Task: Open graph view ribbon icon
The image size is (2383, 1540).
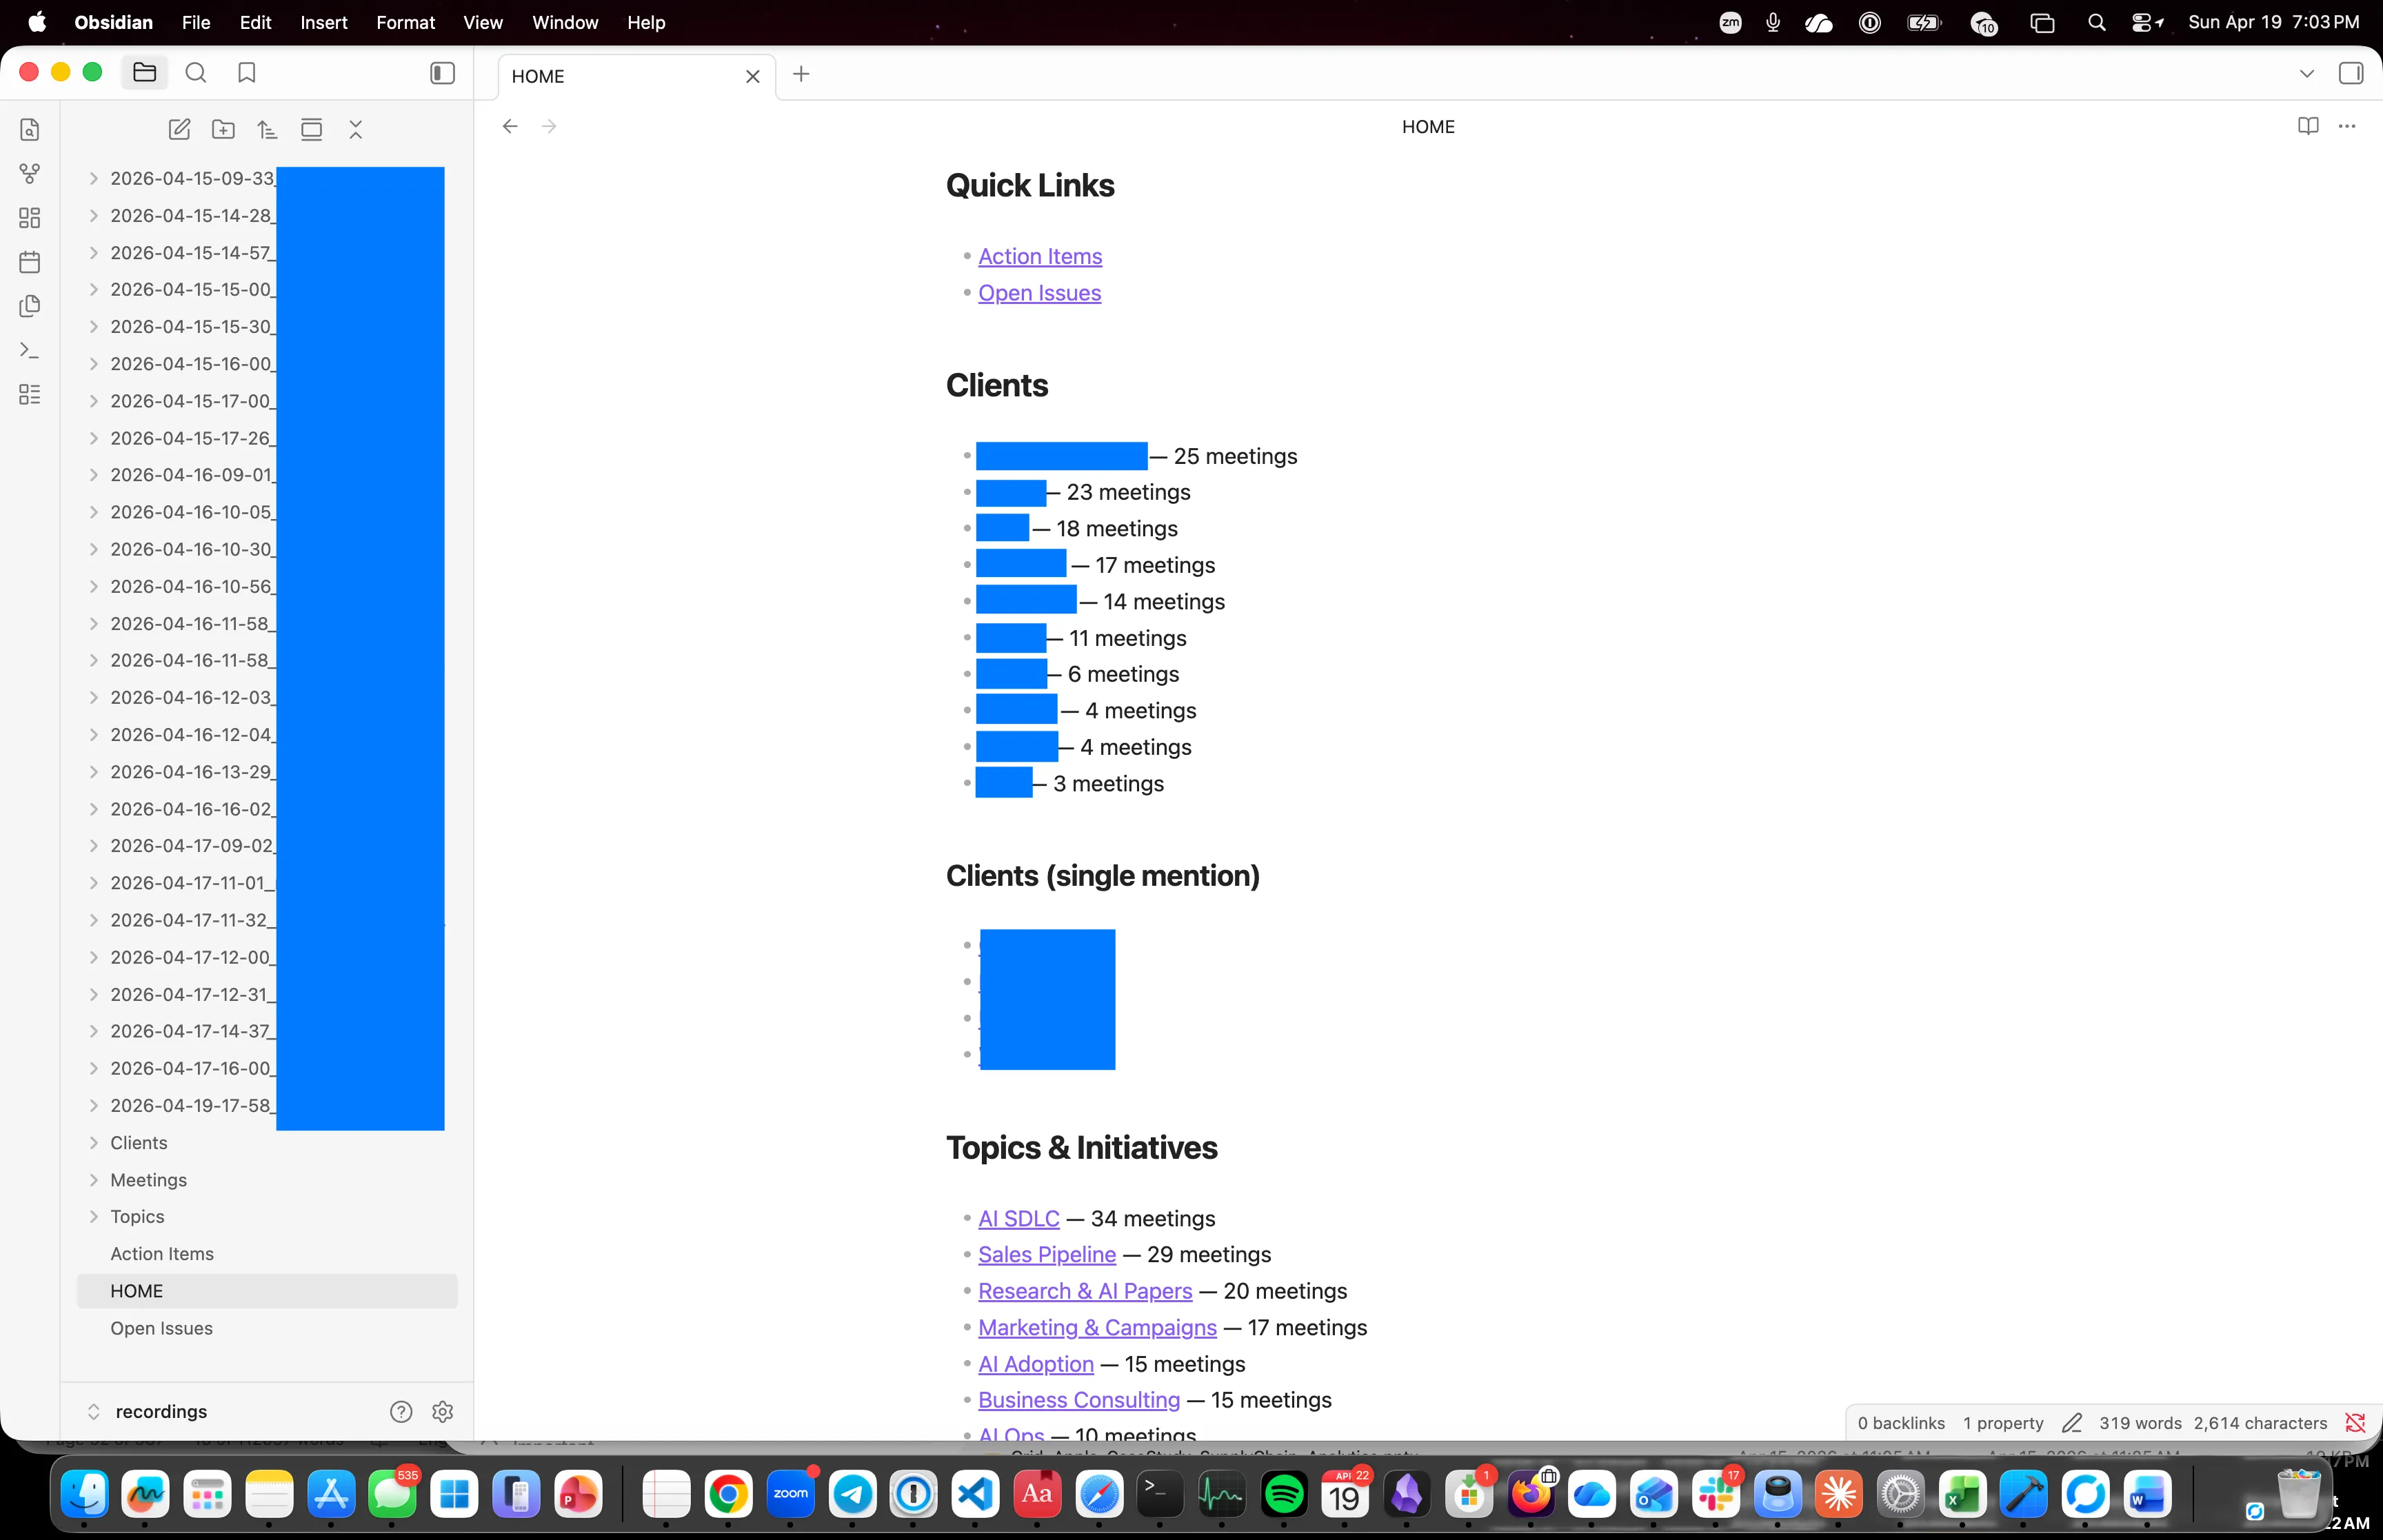Action: click(x=30, y=174)
